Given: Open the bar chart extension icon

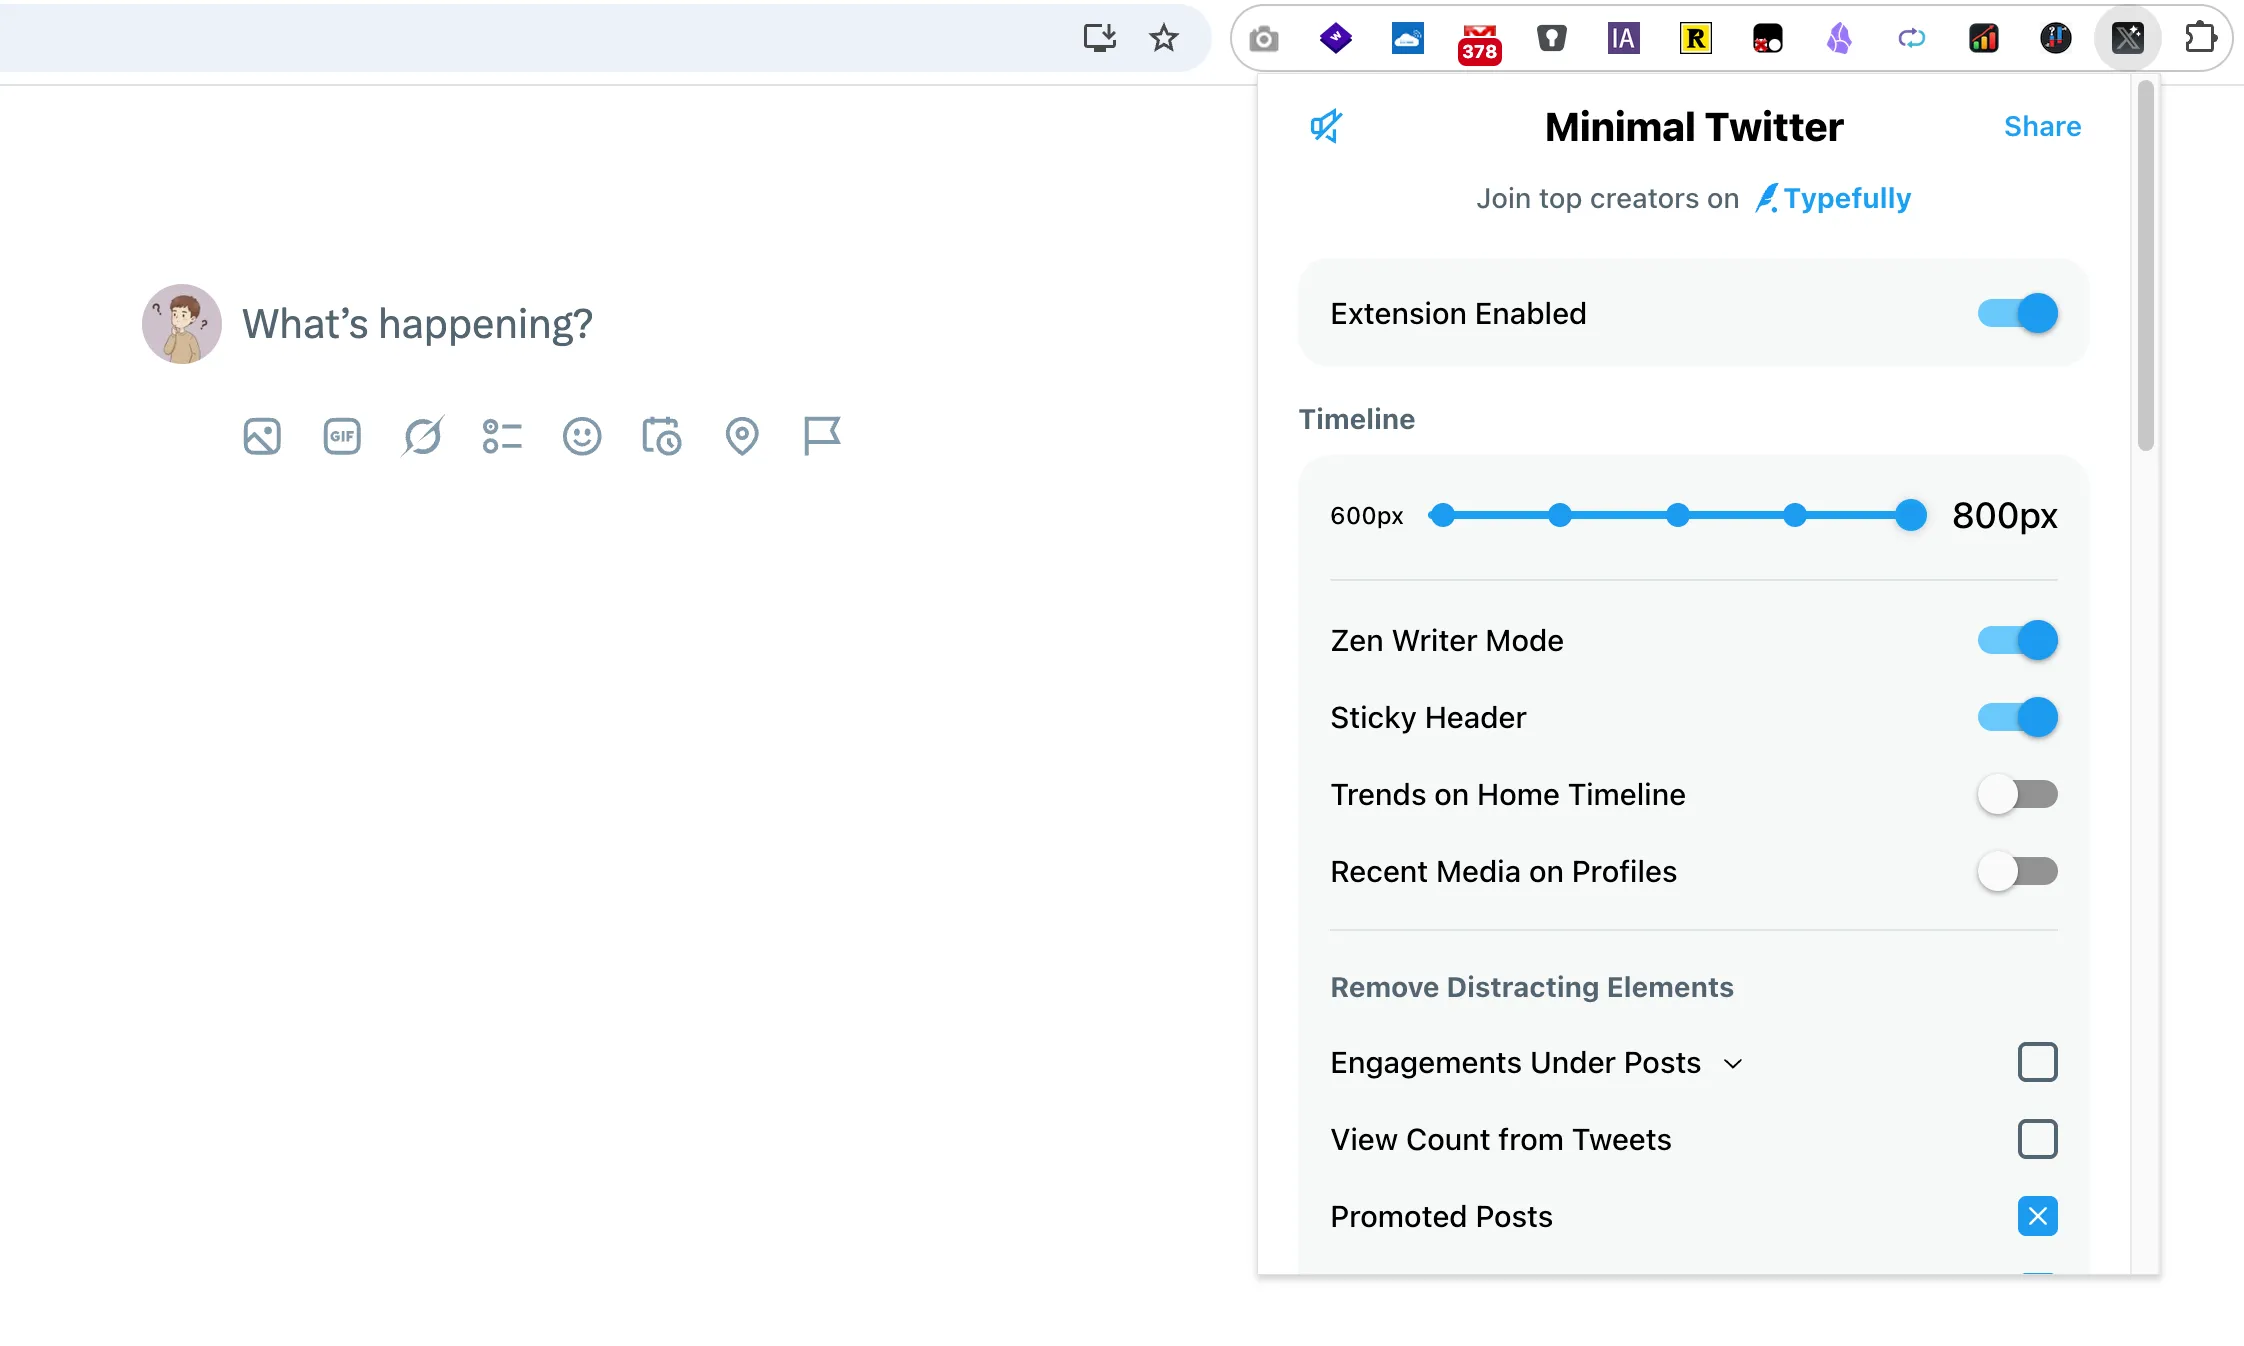Looking at the screenshot, I should (1984, 39).
